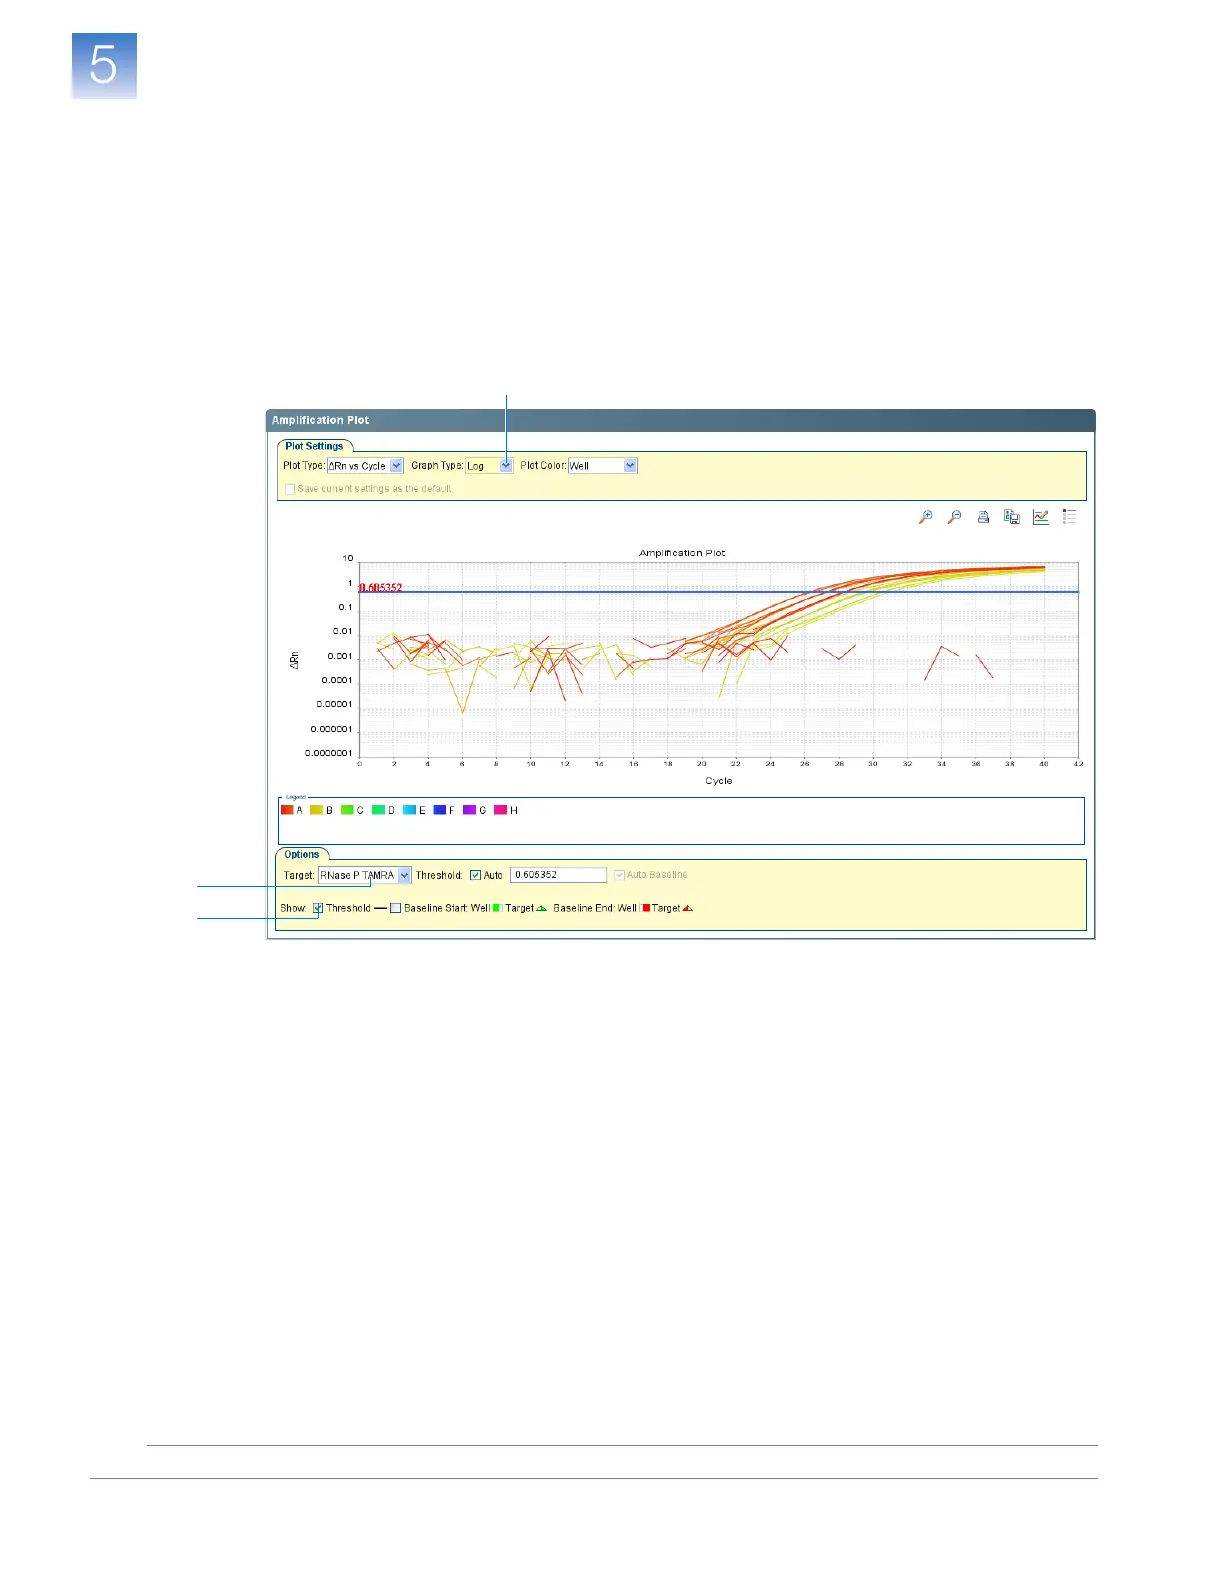The width and height of the screenshot is (1224, 1584).
Task: Enable the Baseline Start checkbox
Action: point(396,908)
